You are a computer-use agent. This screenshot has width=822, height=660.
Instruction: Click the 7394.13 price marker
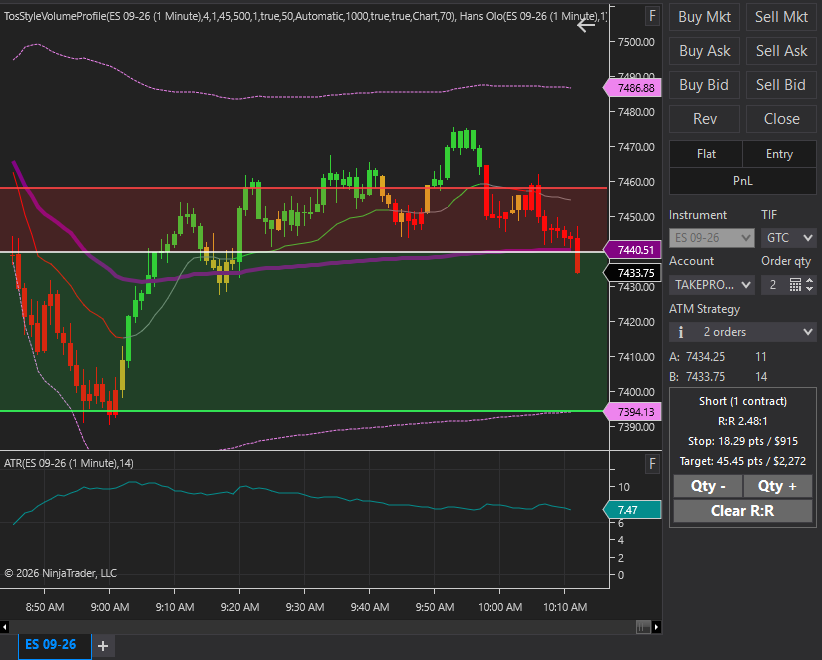coord(632,412)
